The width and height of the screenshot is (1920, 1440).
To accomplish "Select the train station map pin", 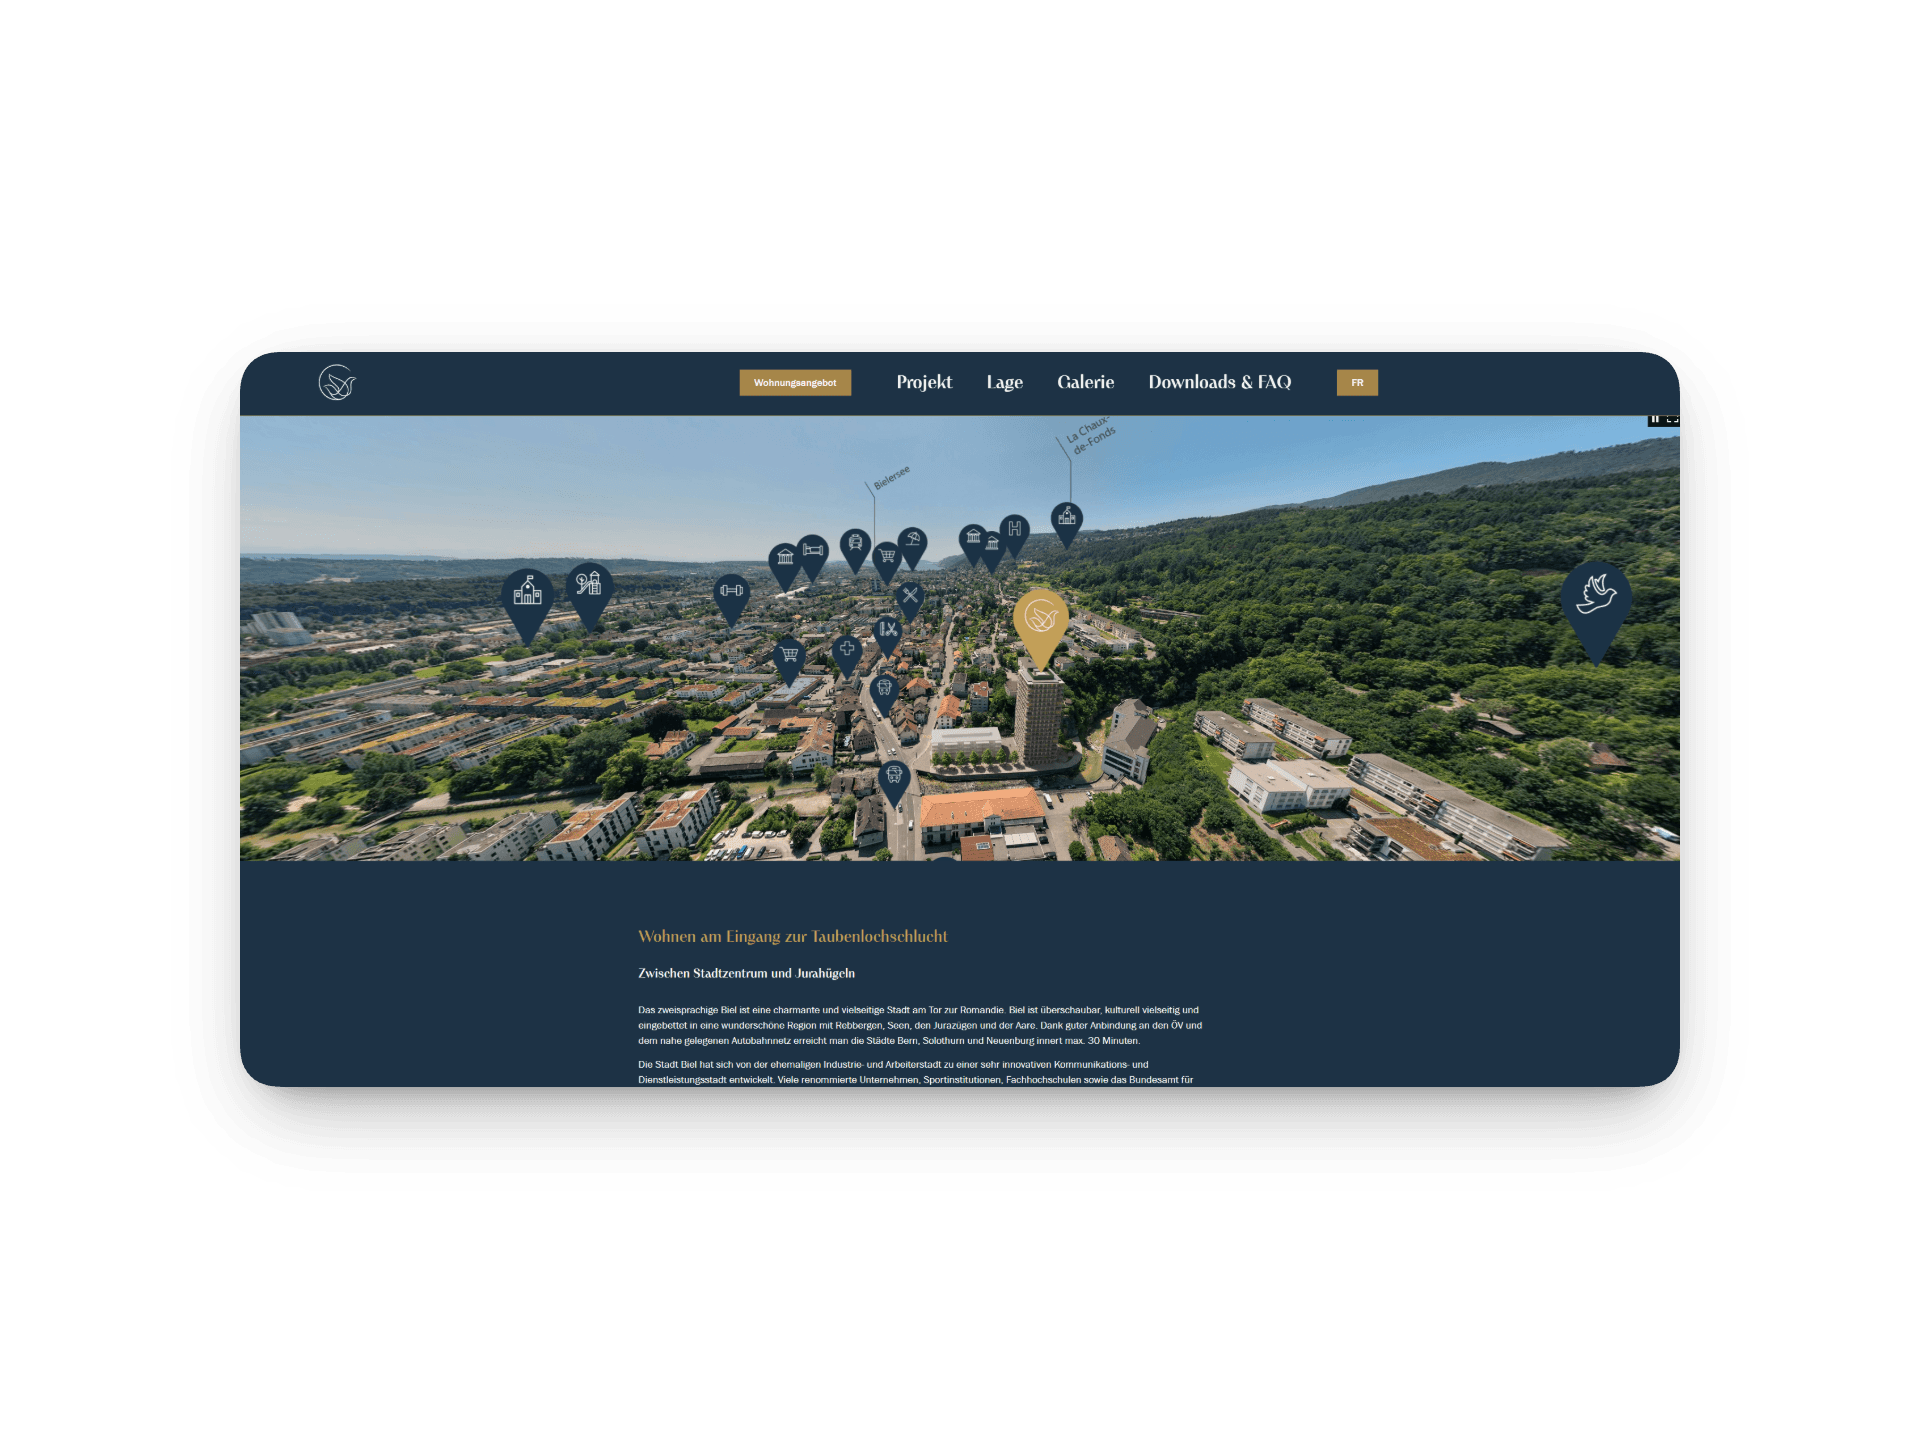I will [855, 543].
